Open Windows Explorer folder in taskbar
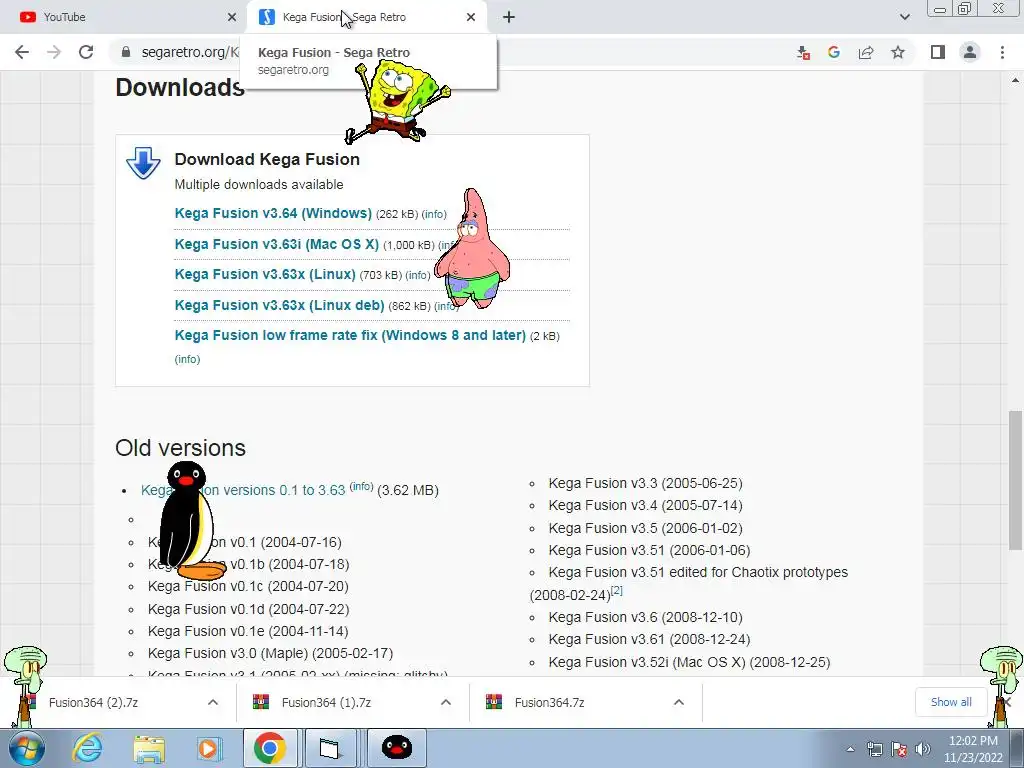The width and height of the screenshot is (1024, 768). (x=149, y=748)
